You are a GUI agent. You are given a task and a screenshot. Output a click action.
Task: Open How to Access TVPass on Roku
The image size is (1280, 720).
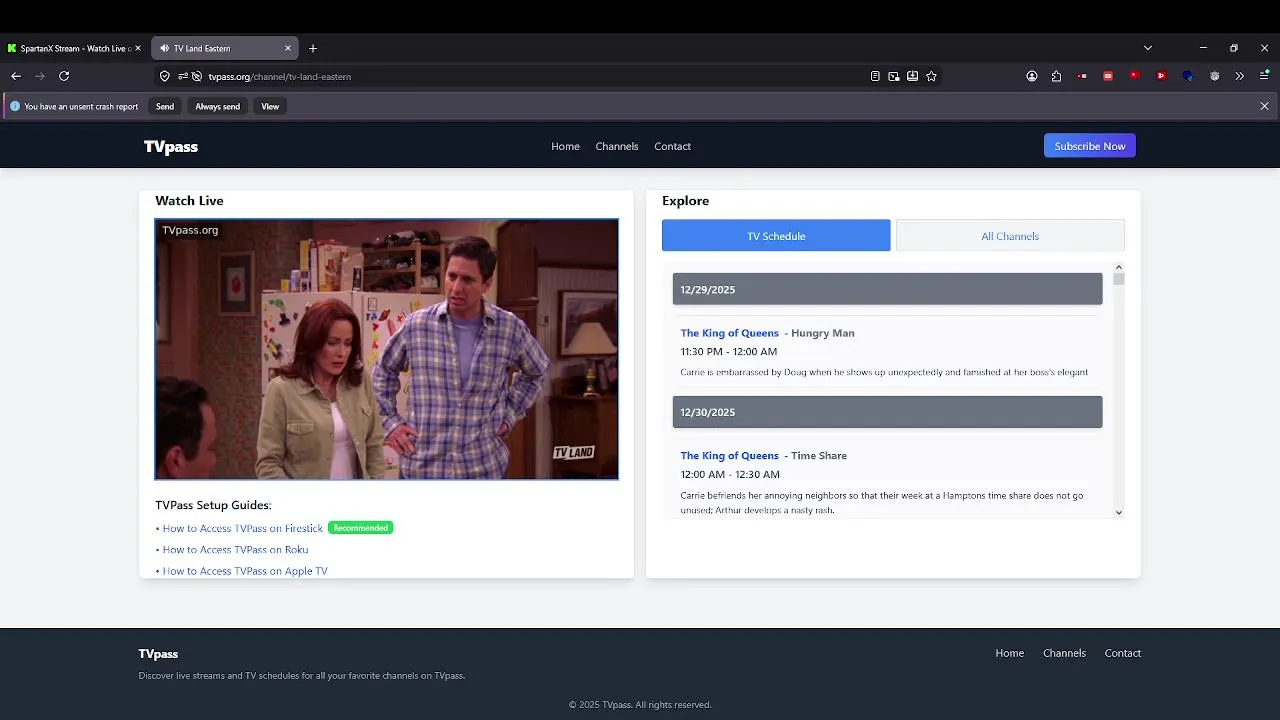235,550
